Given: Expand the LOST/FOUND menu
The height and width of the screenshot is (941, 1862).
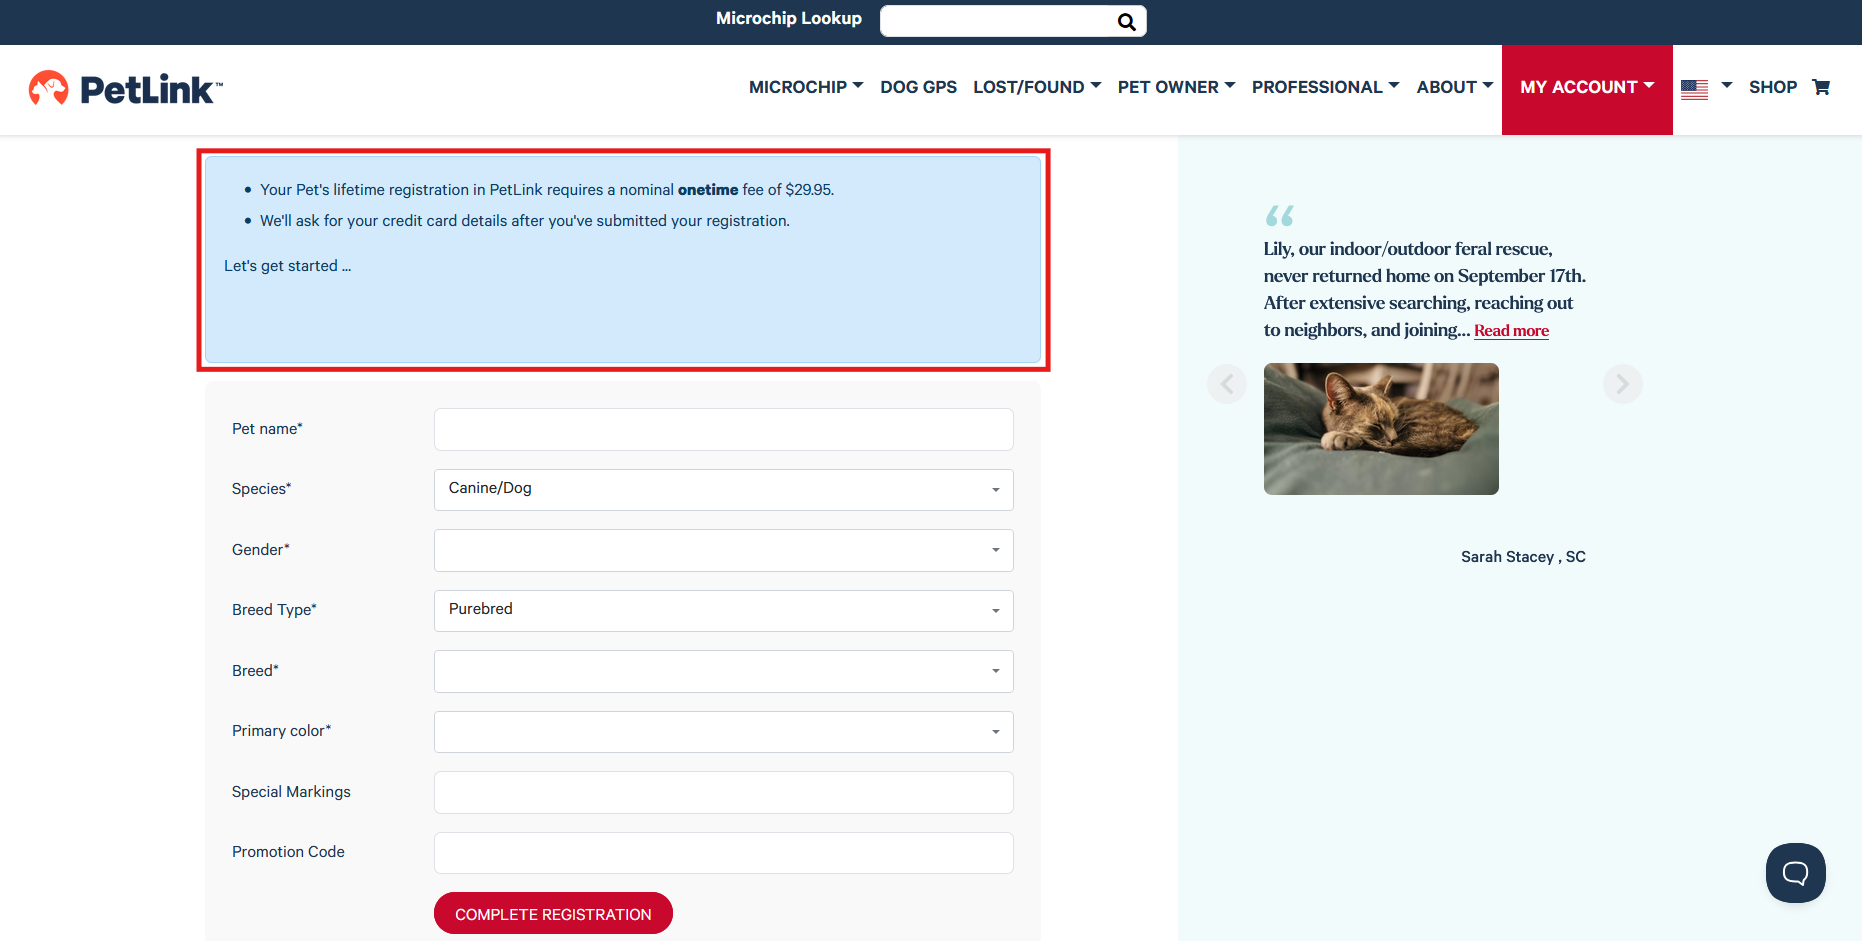Looking at the screenshot, I should (1037, 87).
